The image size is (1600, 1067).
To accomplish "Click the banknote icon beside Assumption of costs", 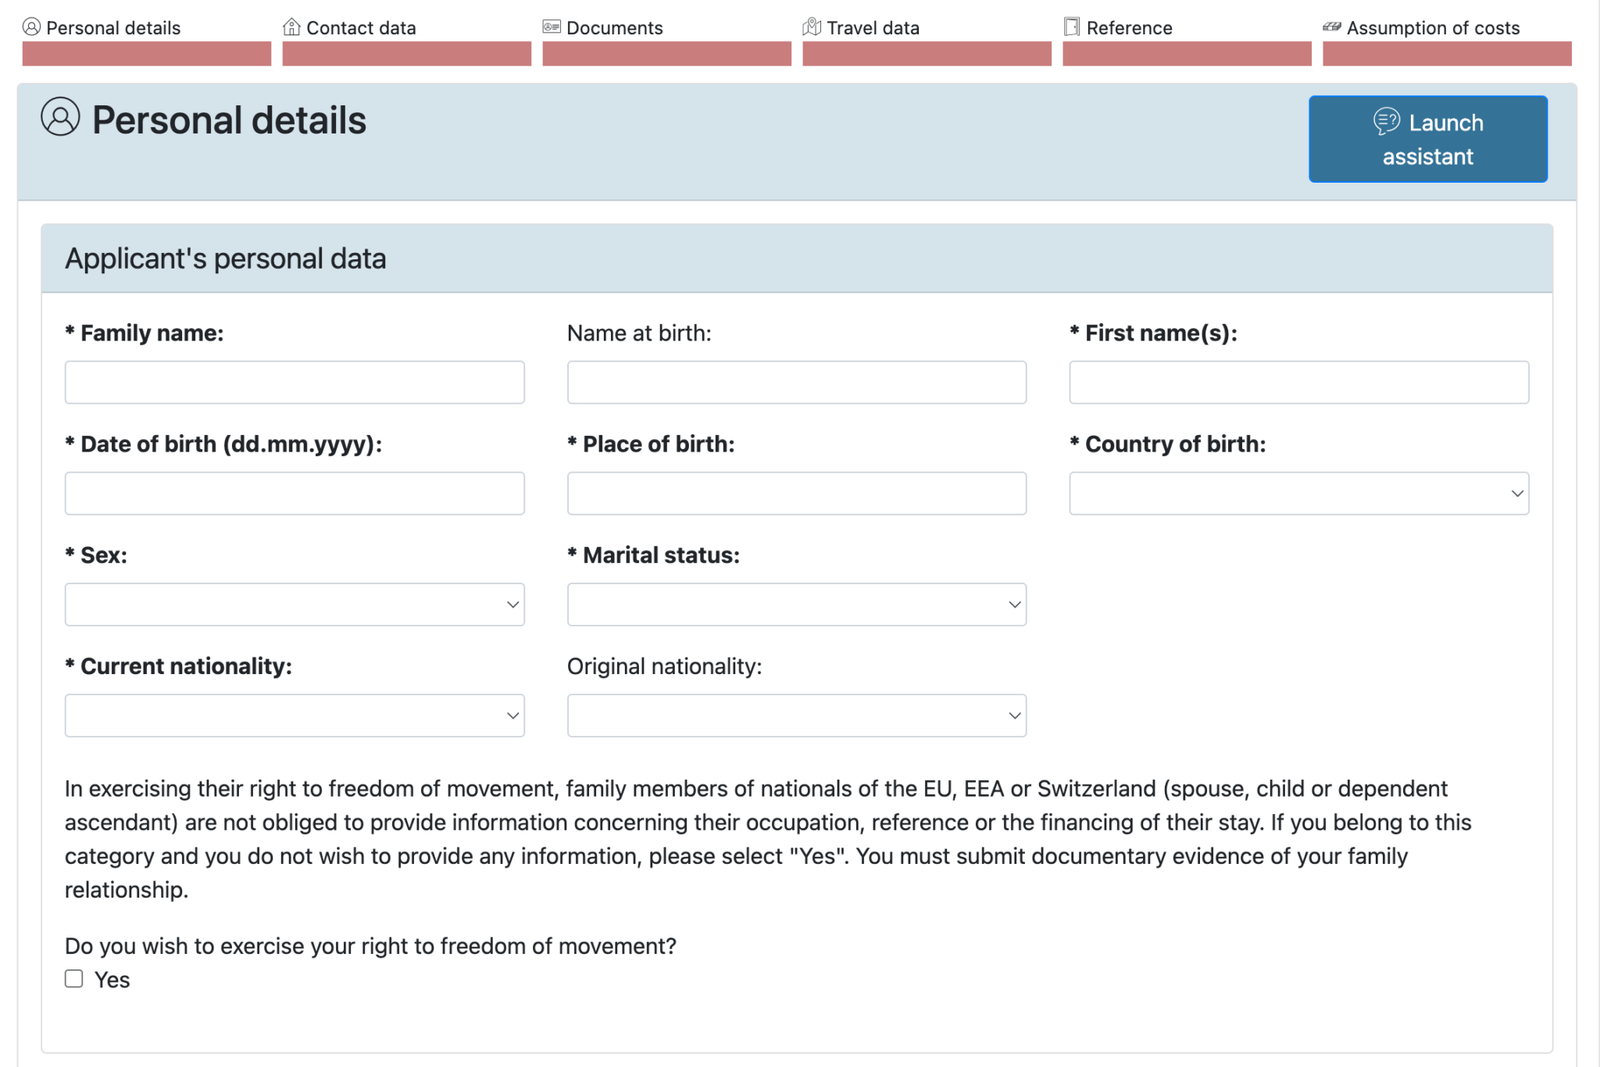I will tap(1332, 27).
